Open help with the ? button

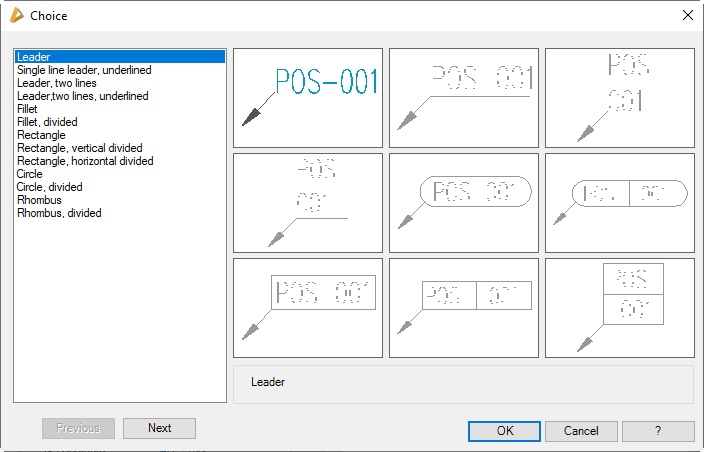point(658,431)
